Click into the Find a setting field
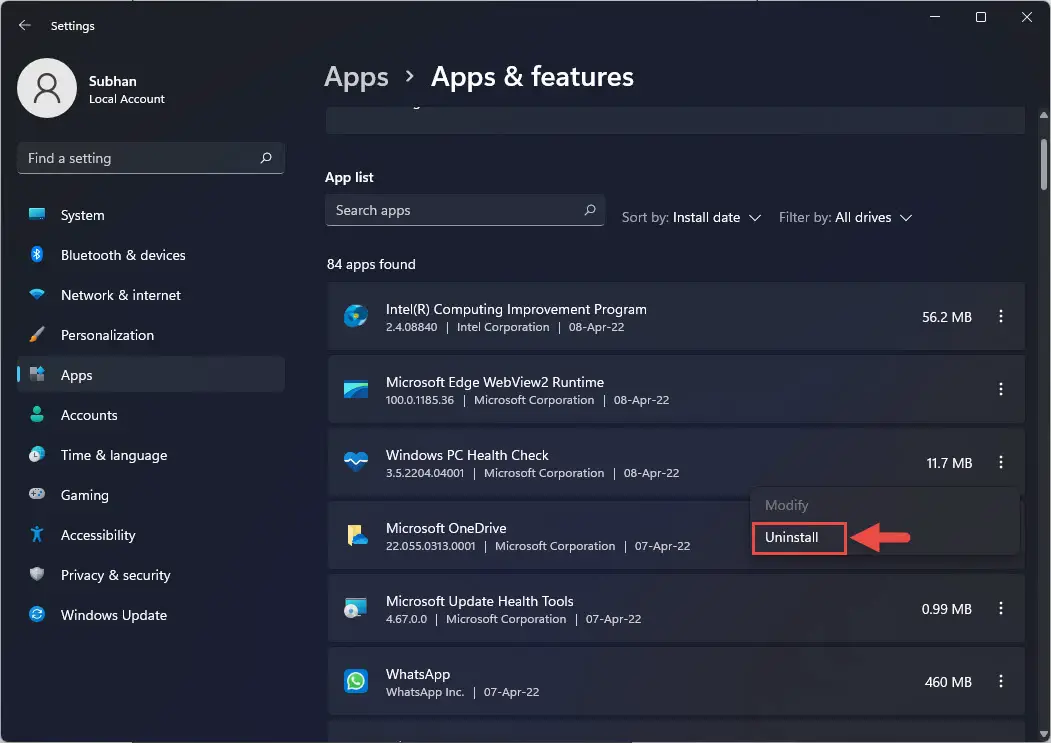 click(150, 158)
